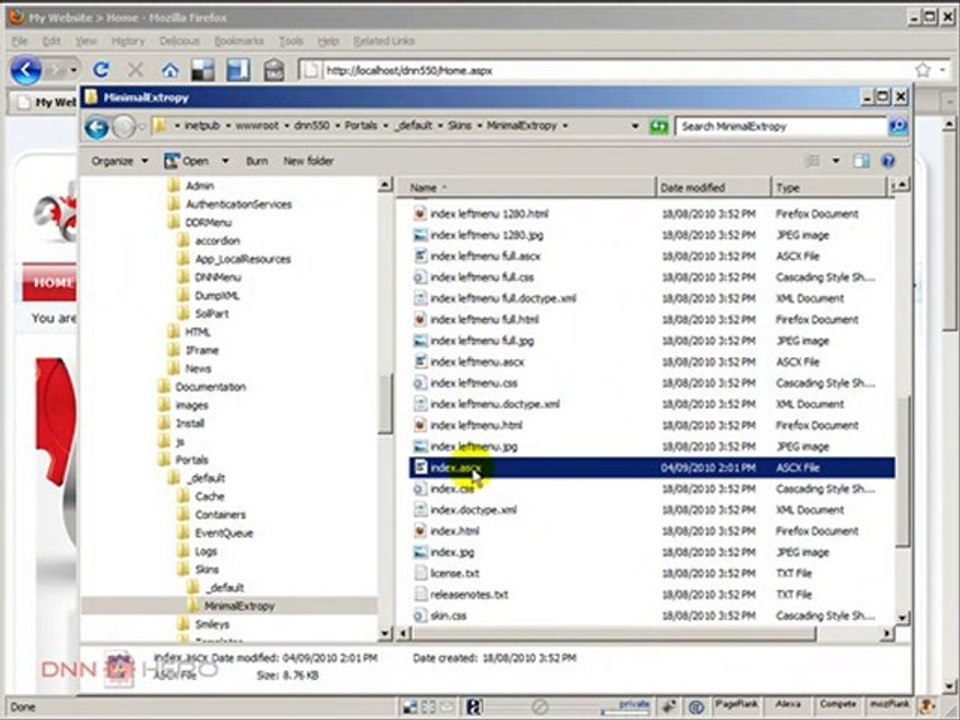960x720 pixels.
Task: Sort by Type column header
Action: pos(828,188)
